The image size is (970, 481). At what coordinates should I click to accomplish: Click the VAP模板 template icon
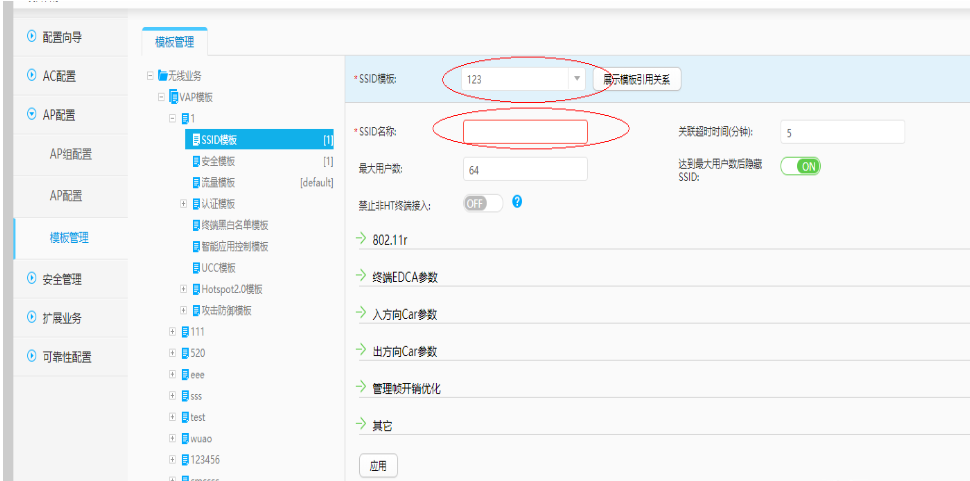pos(174,97)
